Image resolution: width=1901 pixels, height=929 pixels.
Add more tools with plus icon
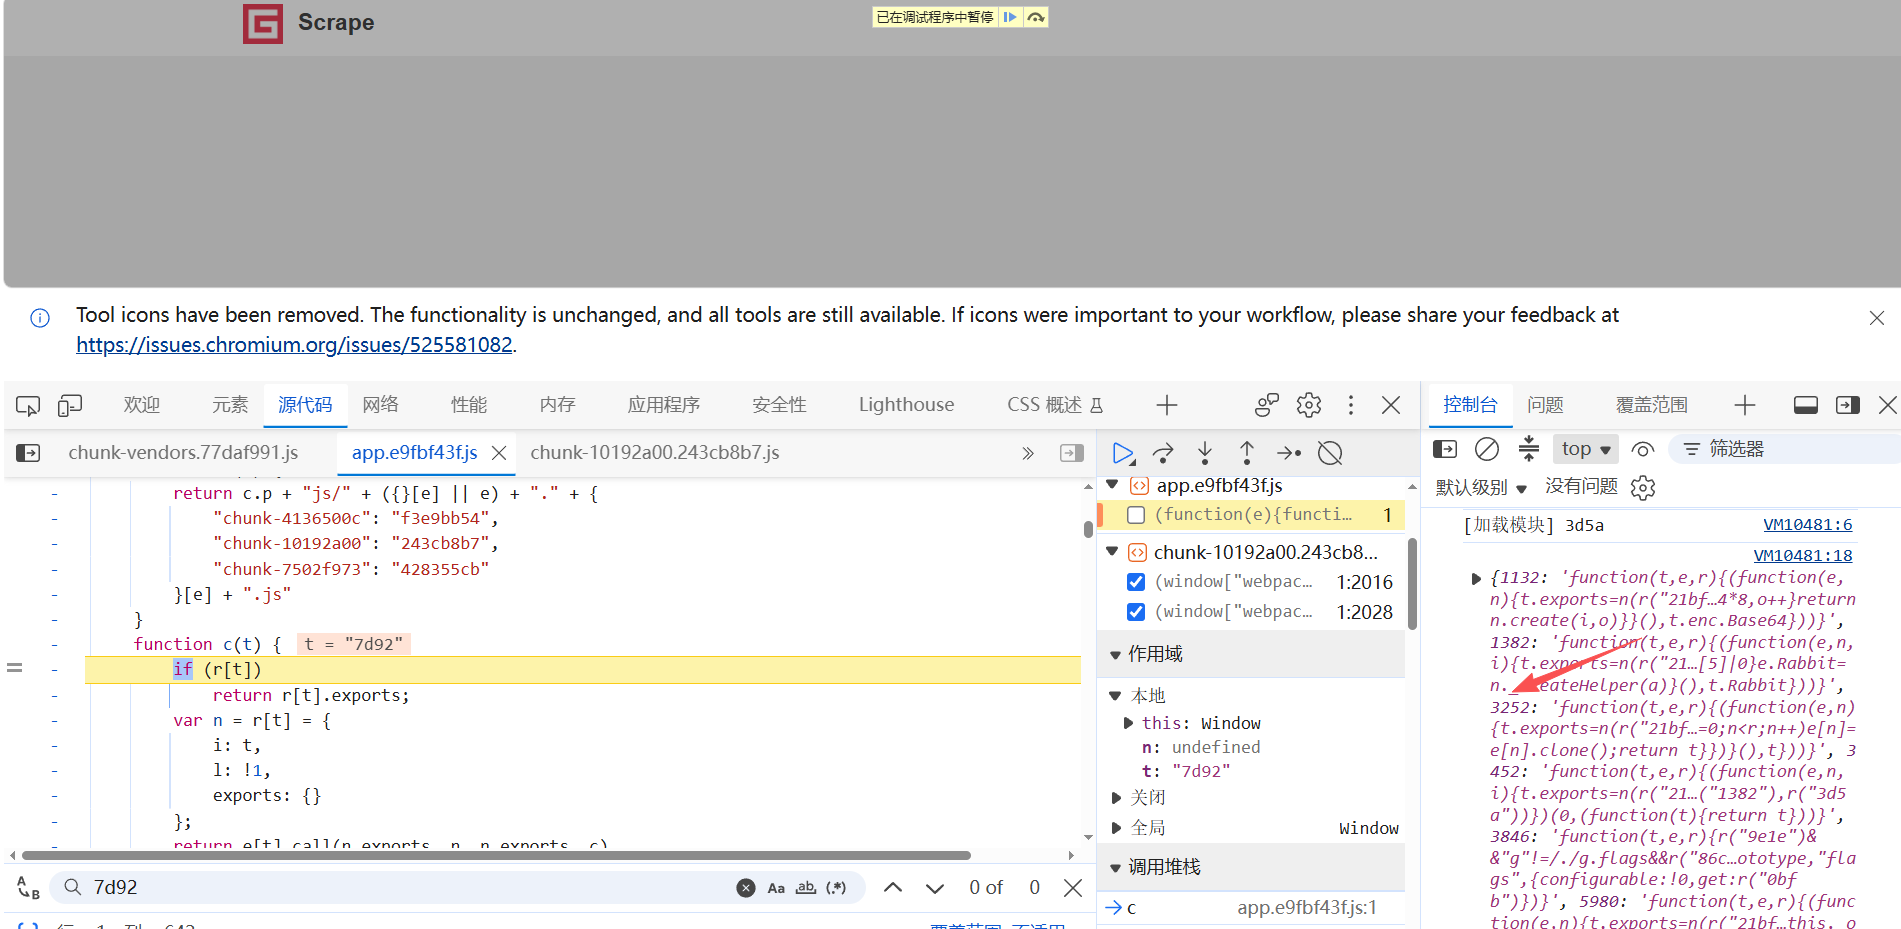(x=1167, y=405)
